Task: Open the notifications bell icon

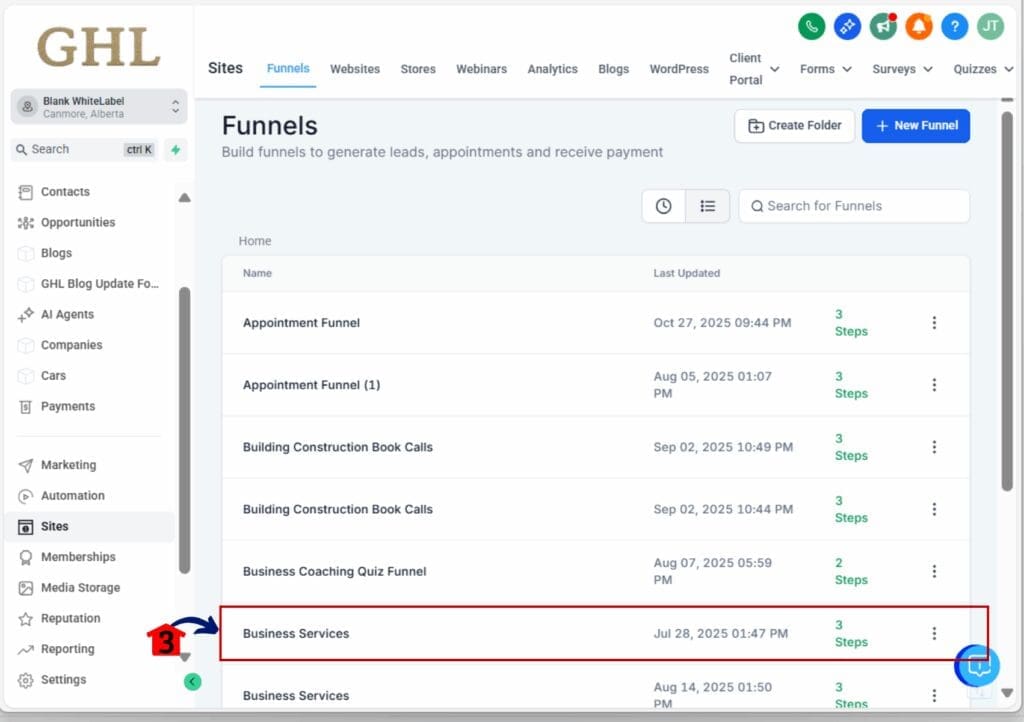Action: point(919,27)
